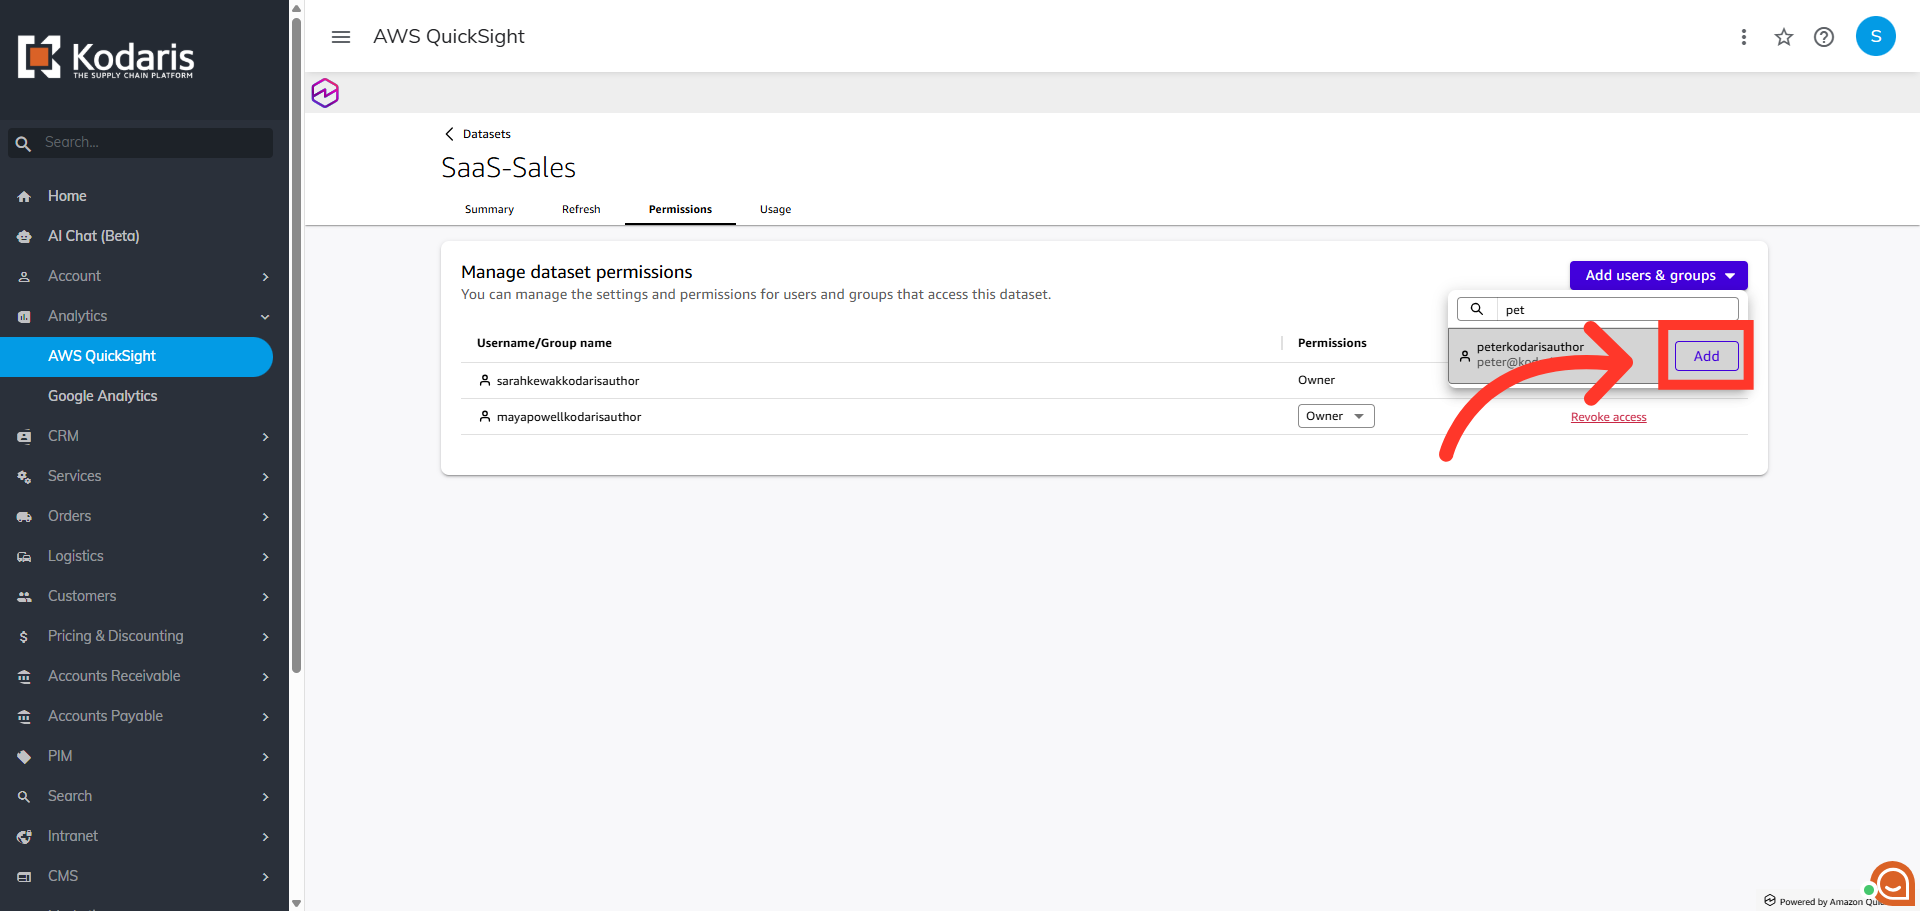The height and width of the screenshot is (911, 1920).
Task: Expand the Account menu chevron
Action: coord(266,277)
